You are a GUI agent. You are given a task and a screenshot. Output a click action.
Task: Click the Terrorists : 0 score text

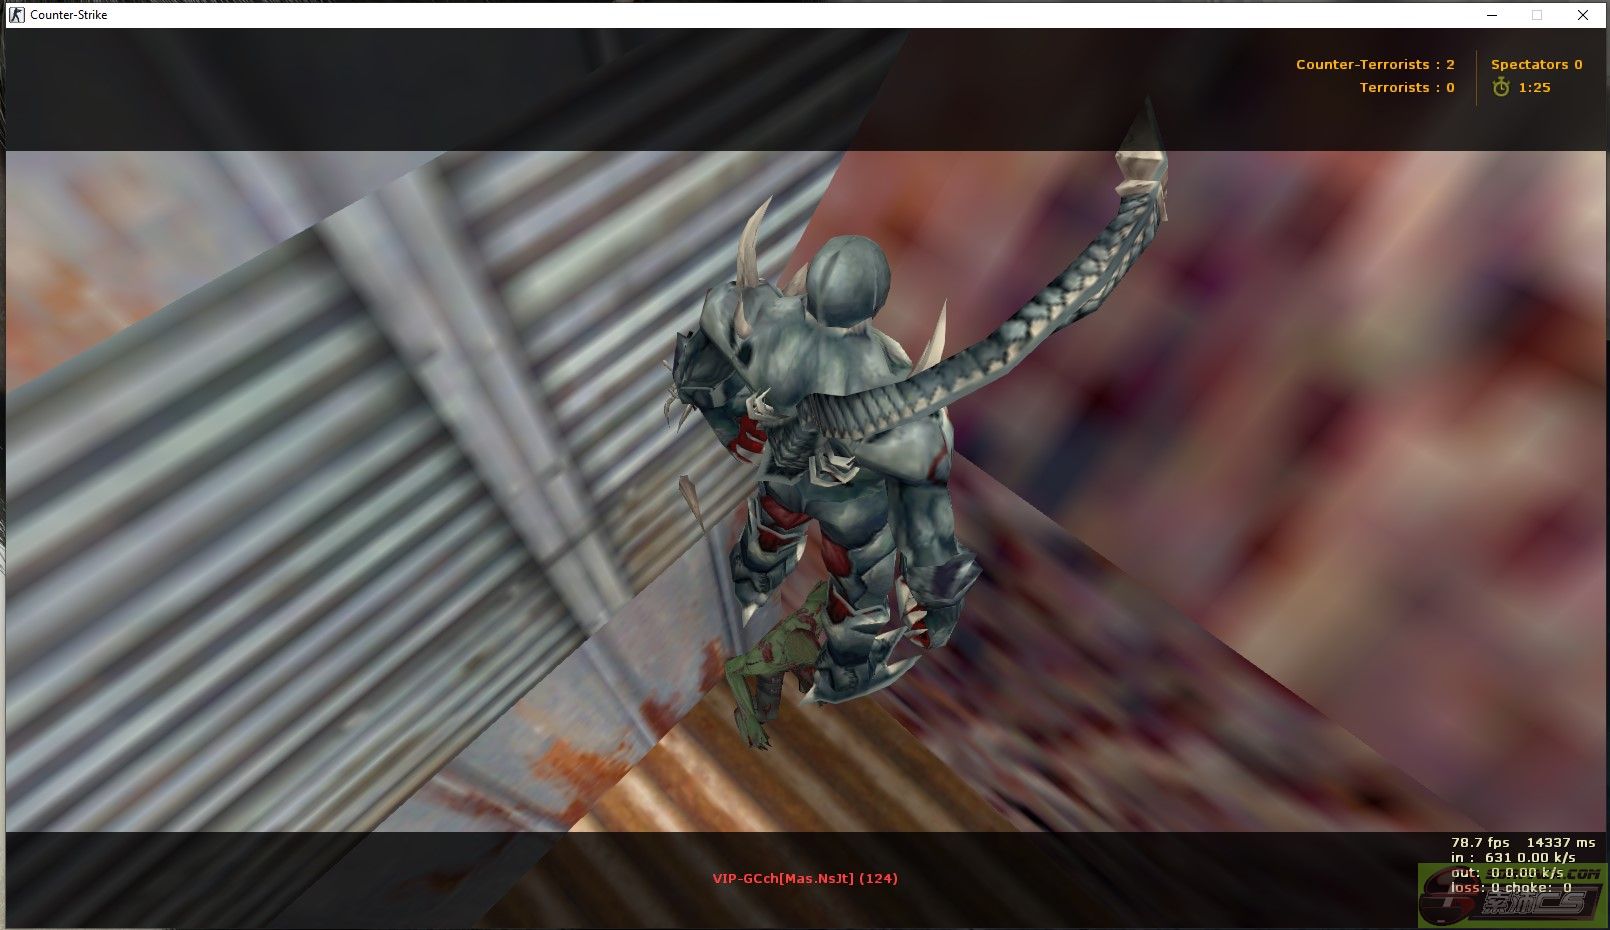point(1407,88)
